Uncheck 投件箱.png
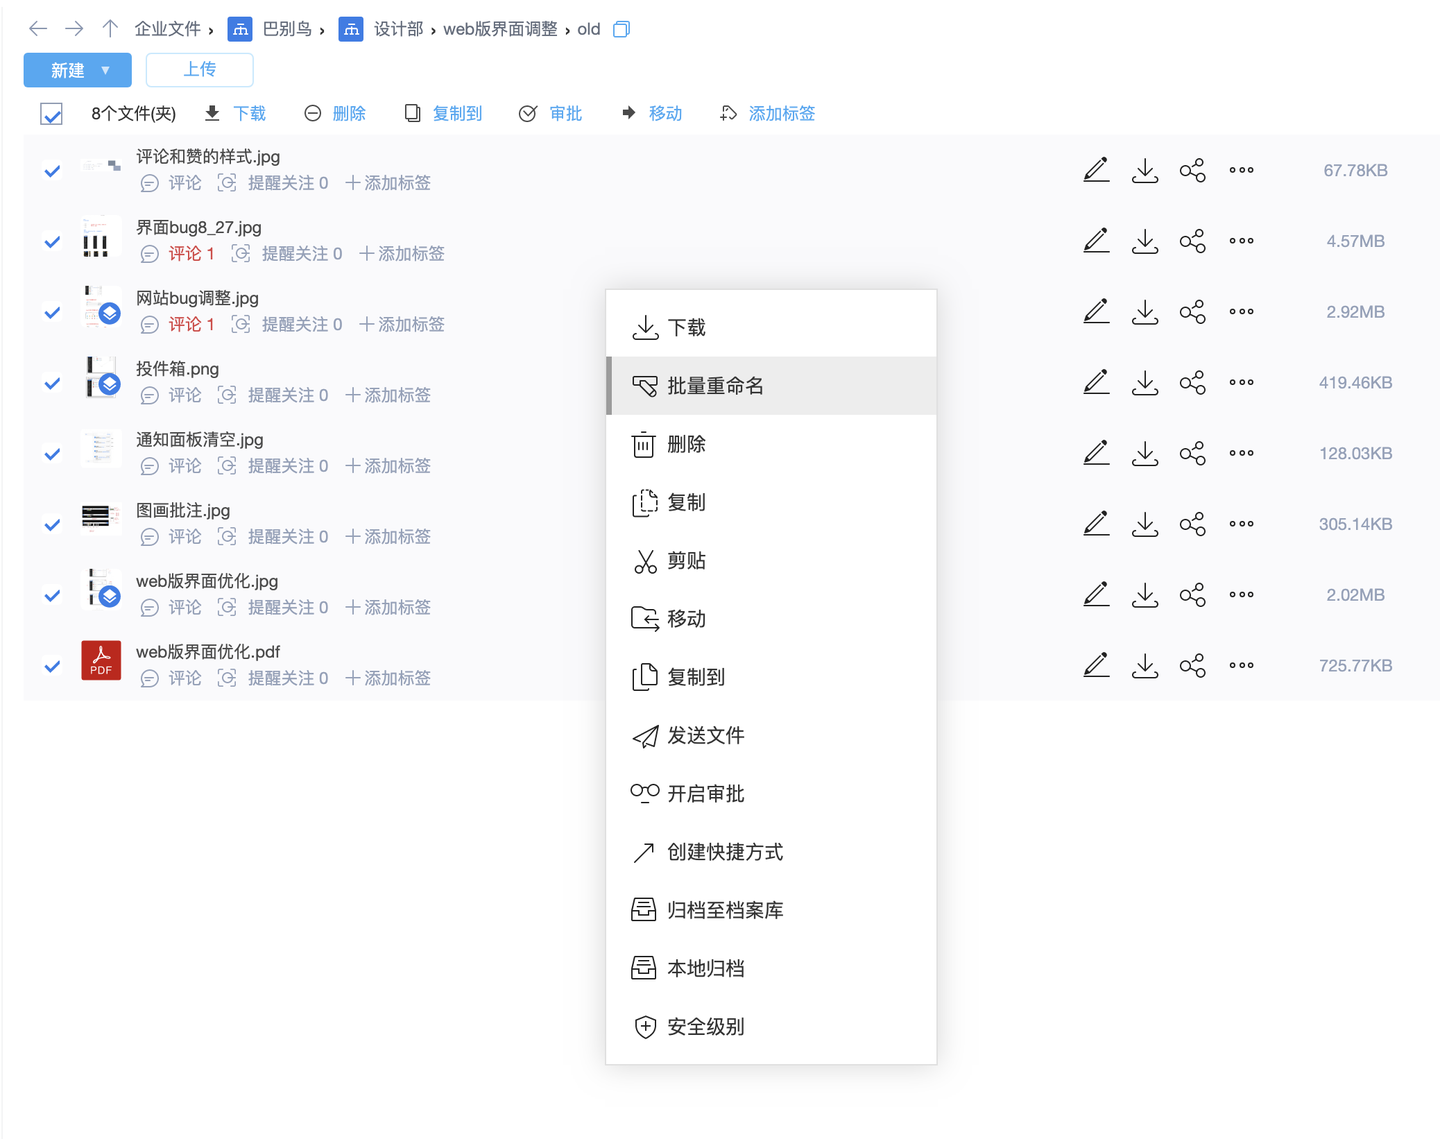 tap(52, 383)
